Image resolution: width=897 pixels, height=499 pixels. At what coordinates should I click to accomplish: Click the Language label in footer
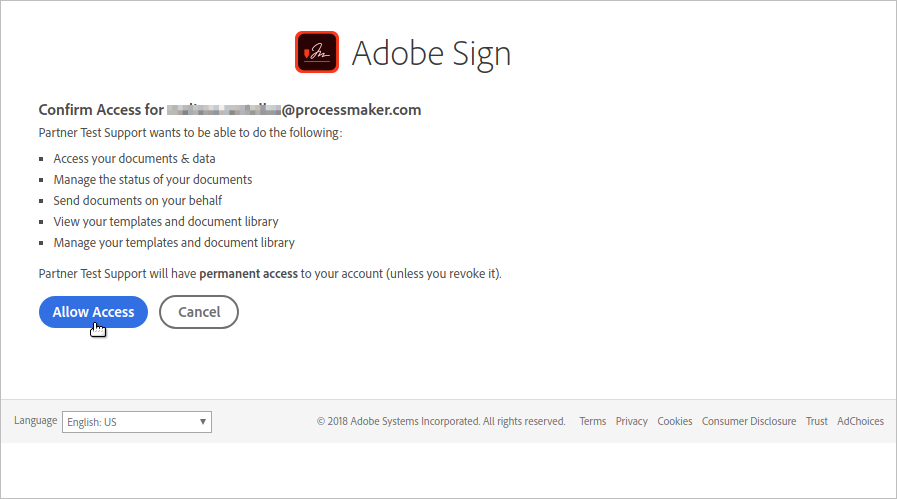tap(35, 421)
